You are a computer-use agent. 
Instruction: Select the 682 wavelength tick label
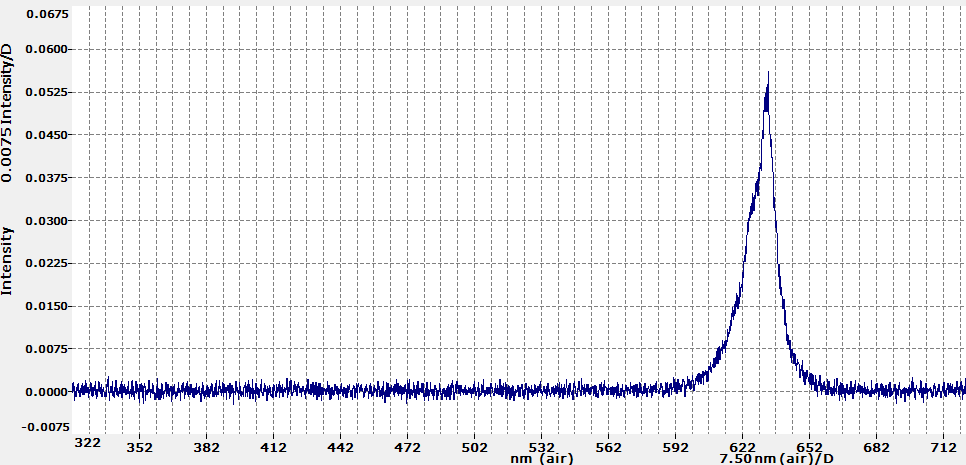pyautogui.click(x=877, y=446)
